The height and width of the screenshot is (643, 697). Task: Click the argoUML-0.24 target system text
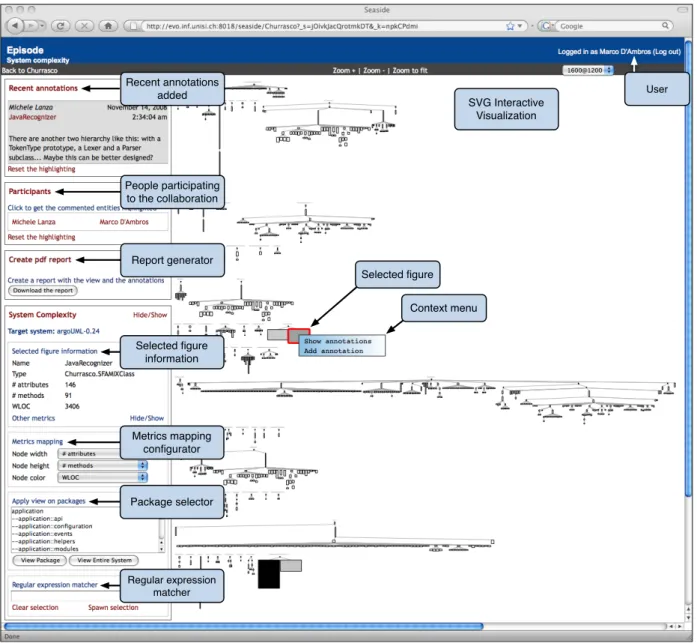78,331
